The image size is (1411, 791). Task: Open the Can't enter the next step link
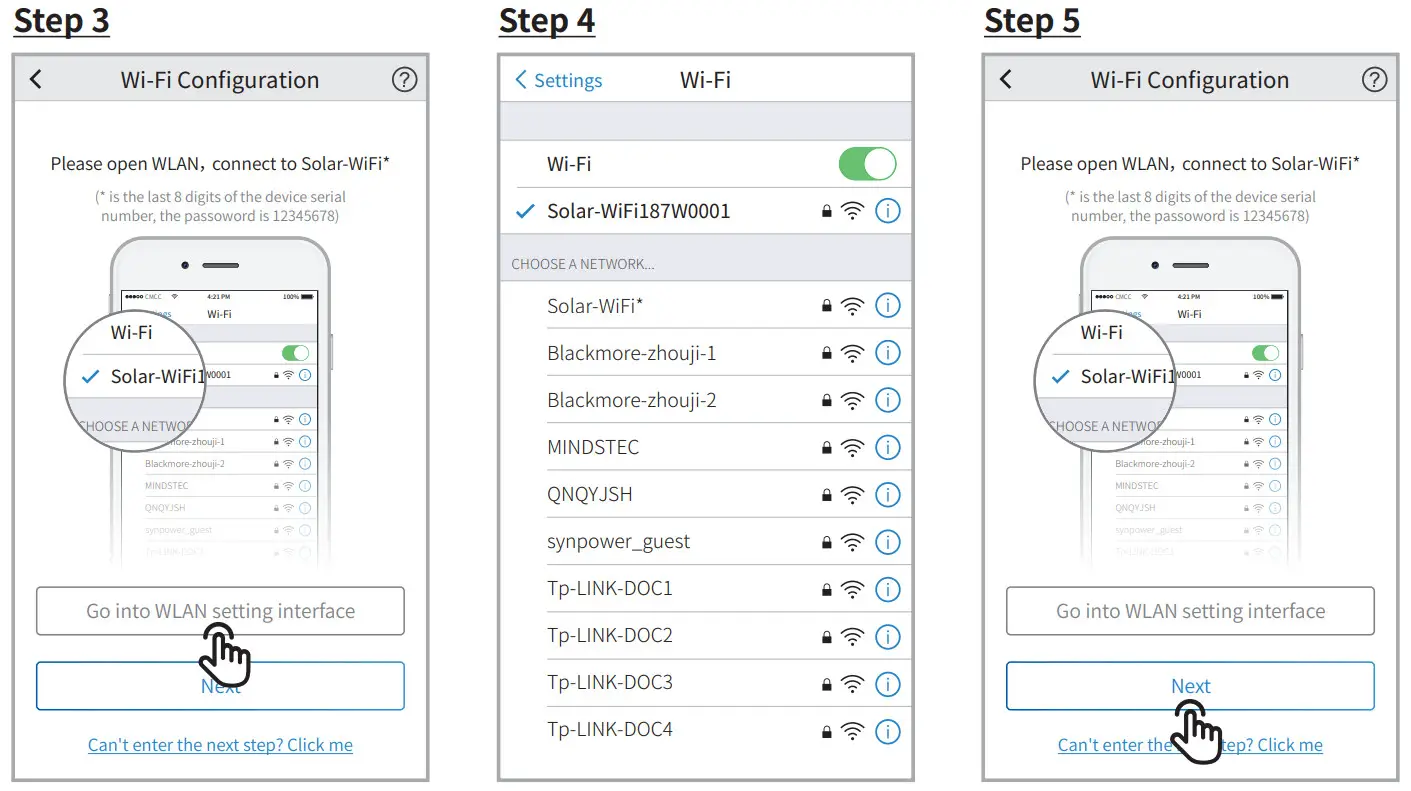(x=219, y=744)
